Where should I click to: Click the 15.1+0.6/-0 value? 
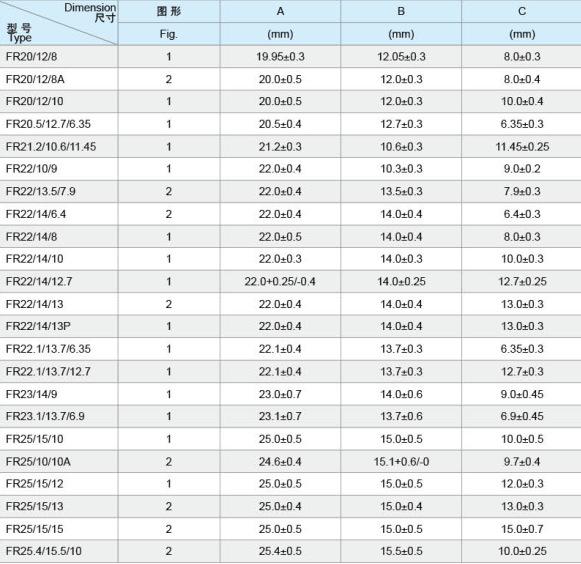point(401,462)
